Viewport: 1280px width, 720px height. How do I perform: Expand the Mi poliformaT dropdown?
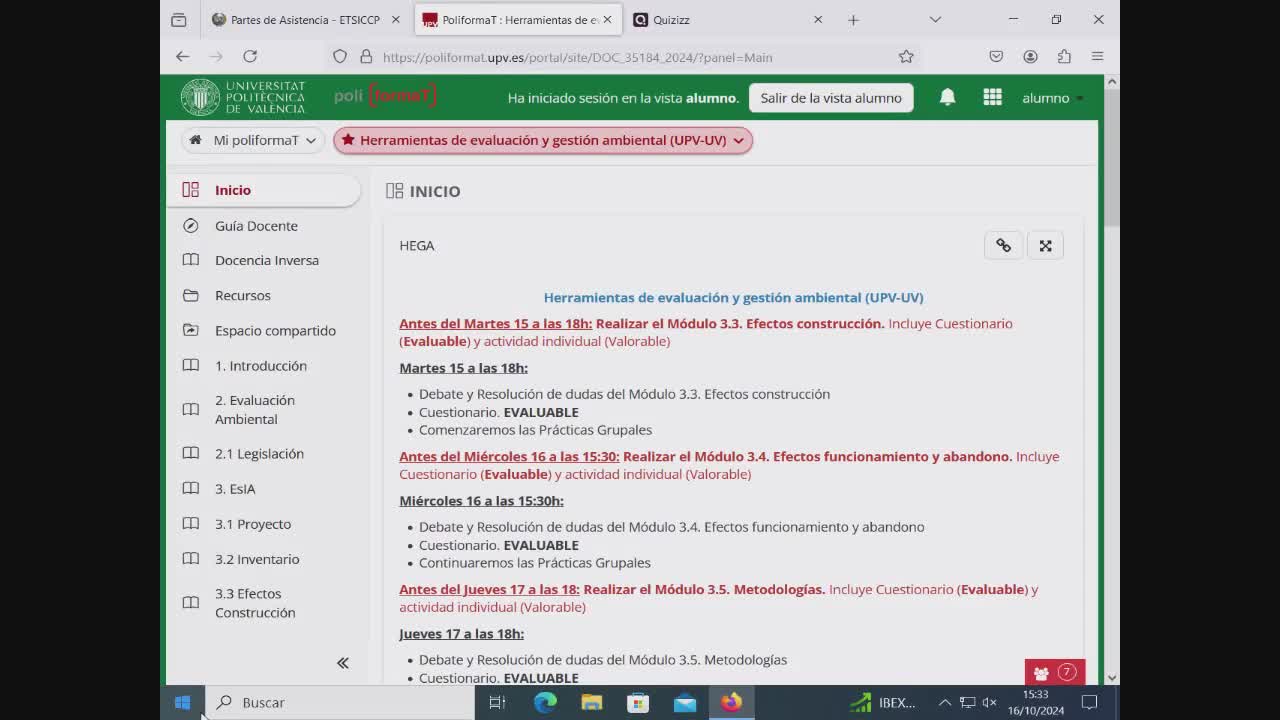pos(253,140)
